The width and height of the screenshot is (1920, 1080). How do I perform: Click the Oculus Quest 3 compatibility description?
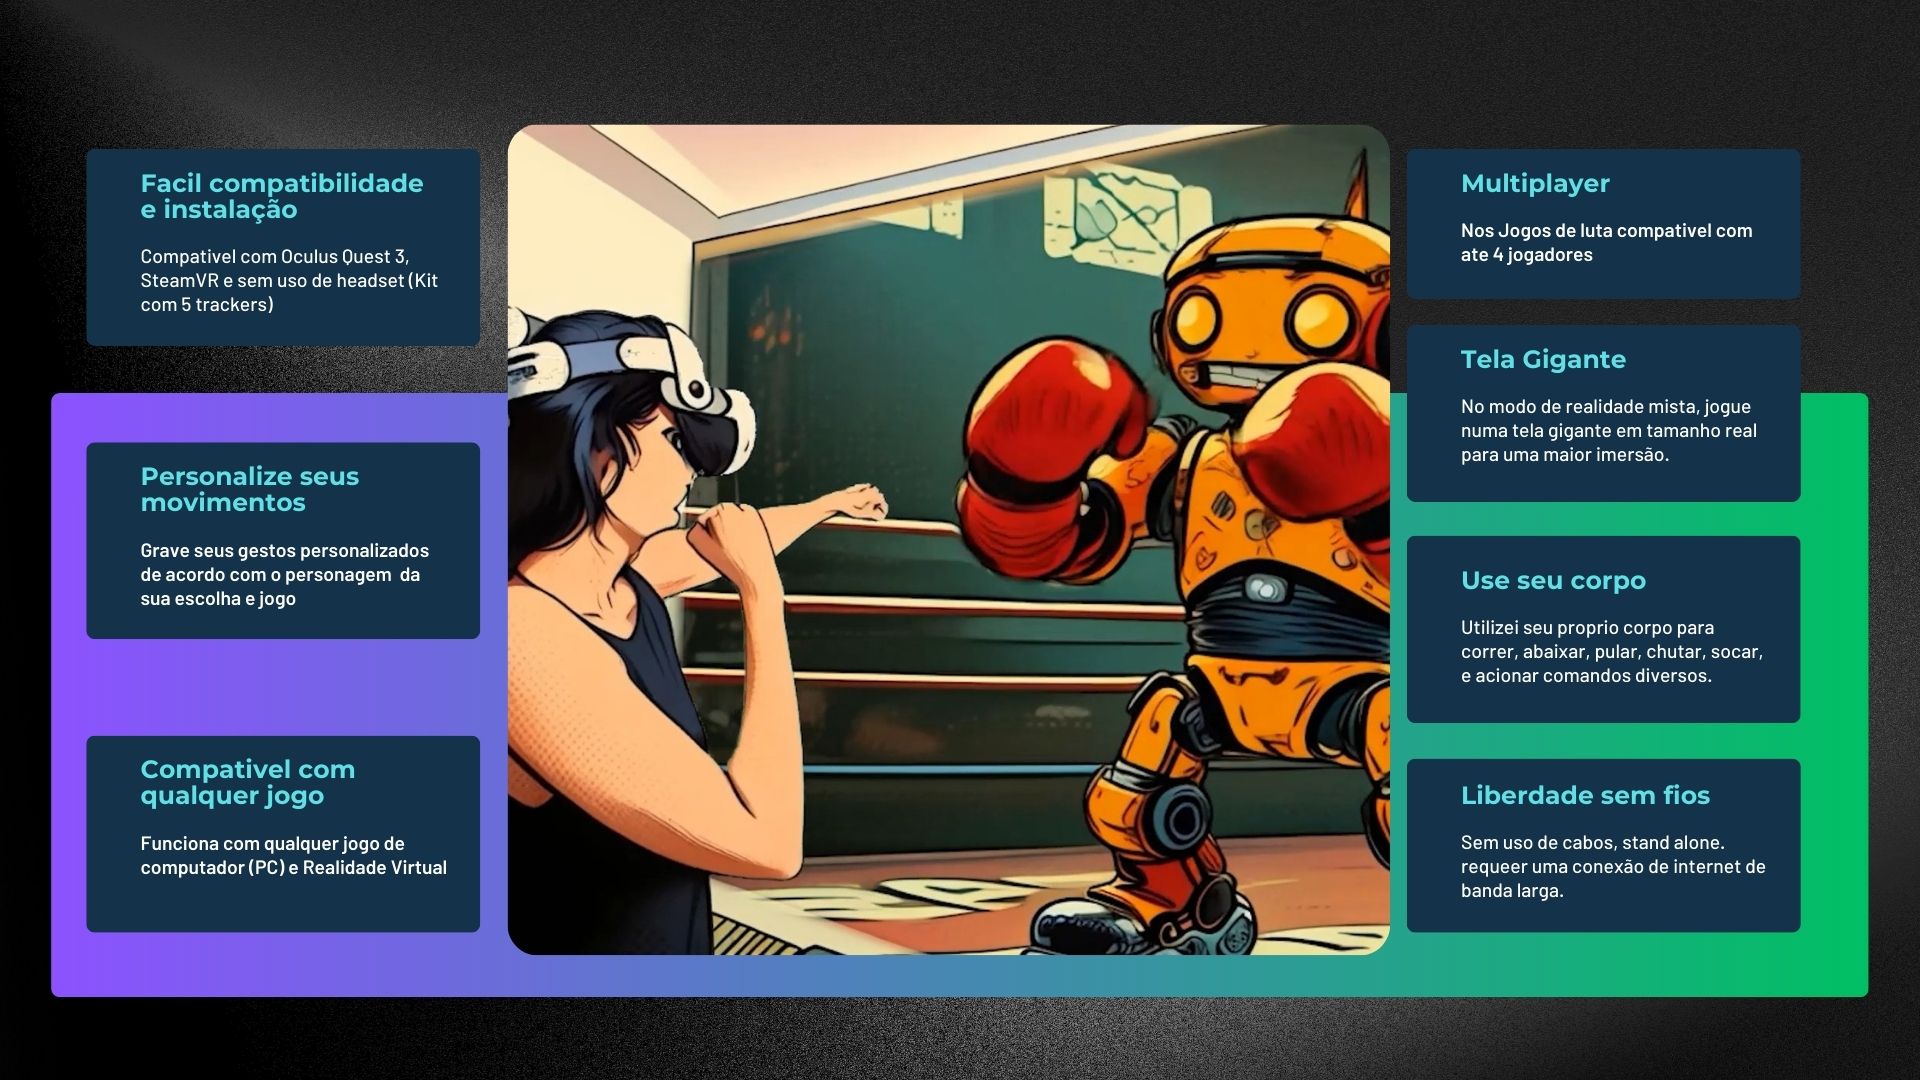(289, 280)
